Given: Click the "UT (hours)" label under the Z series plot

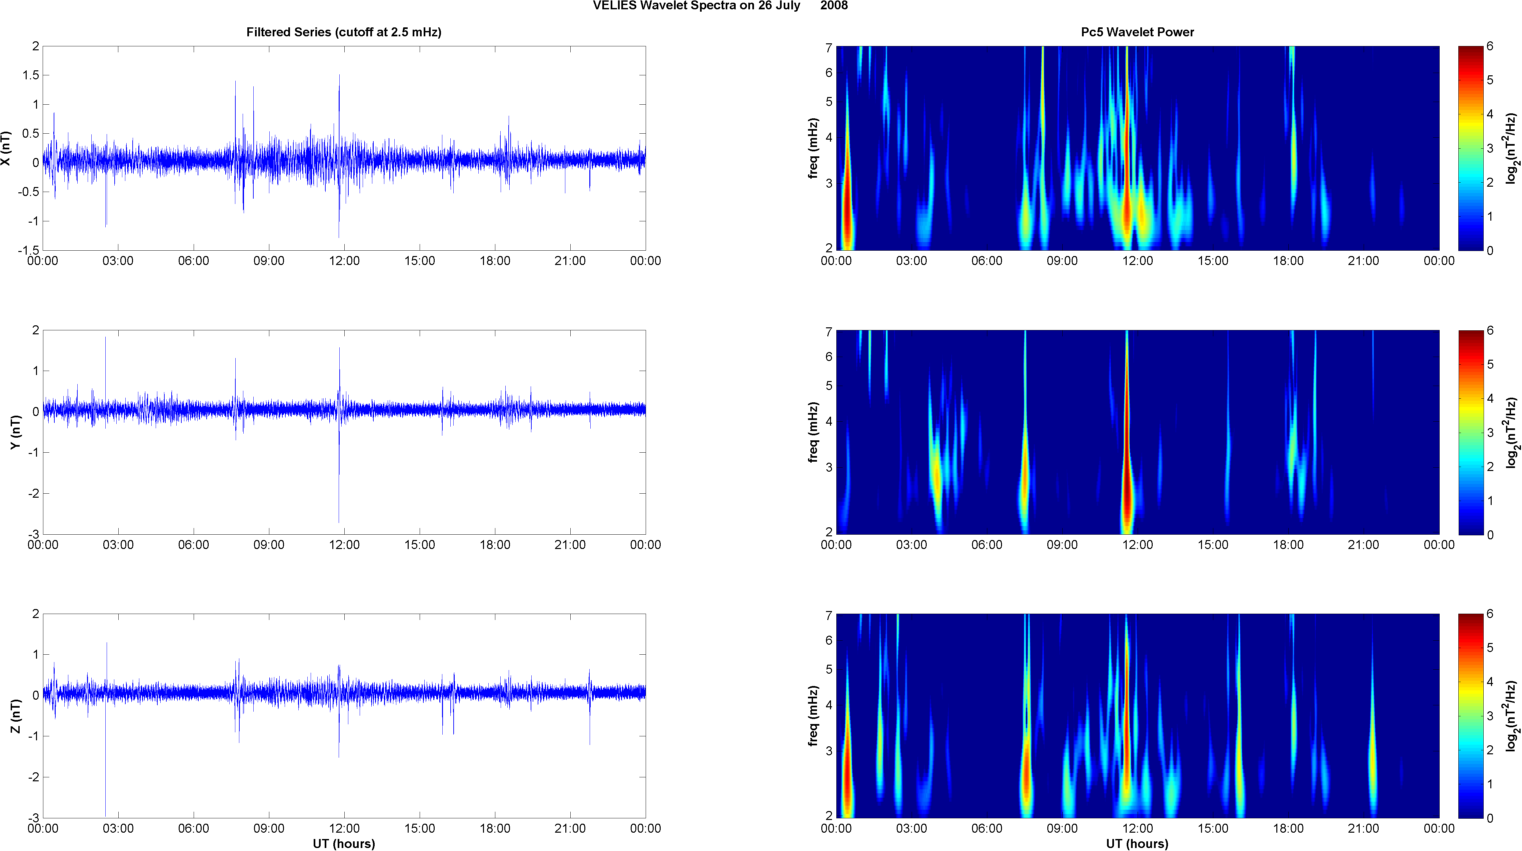Looking at the screenshot, I should pyautogui.click(x=344, y=844).
